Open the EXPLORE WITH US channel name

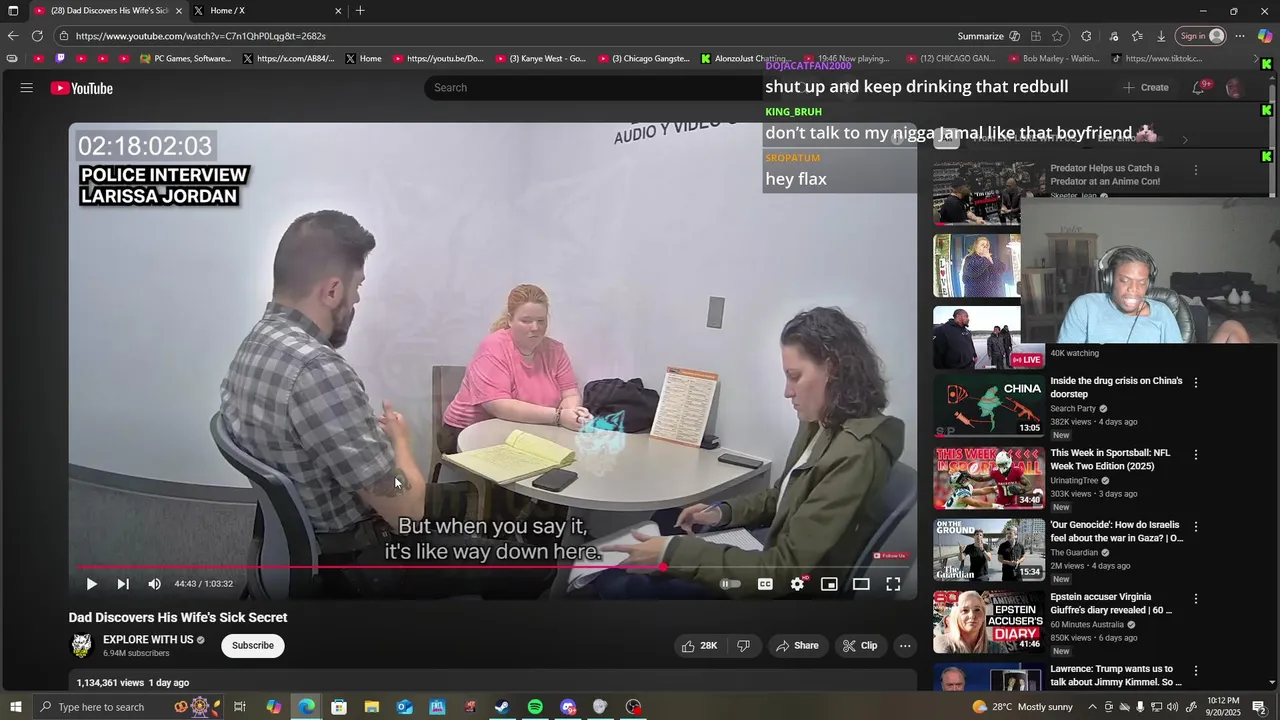coord(148,640)
